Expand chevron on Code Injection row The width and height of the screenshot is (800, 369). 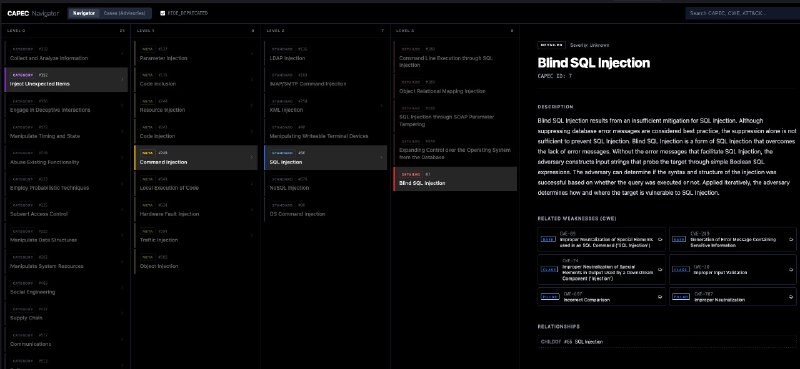click(252, 132)
